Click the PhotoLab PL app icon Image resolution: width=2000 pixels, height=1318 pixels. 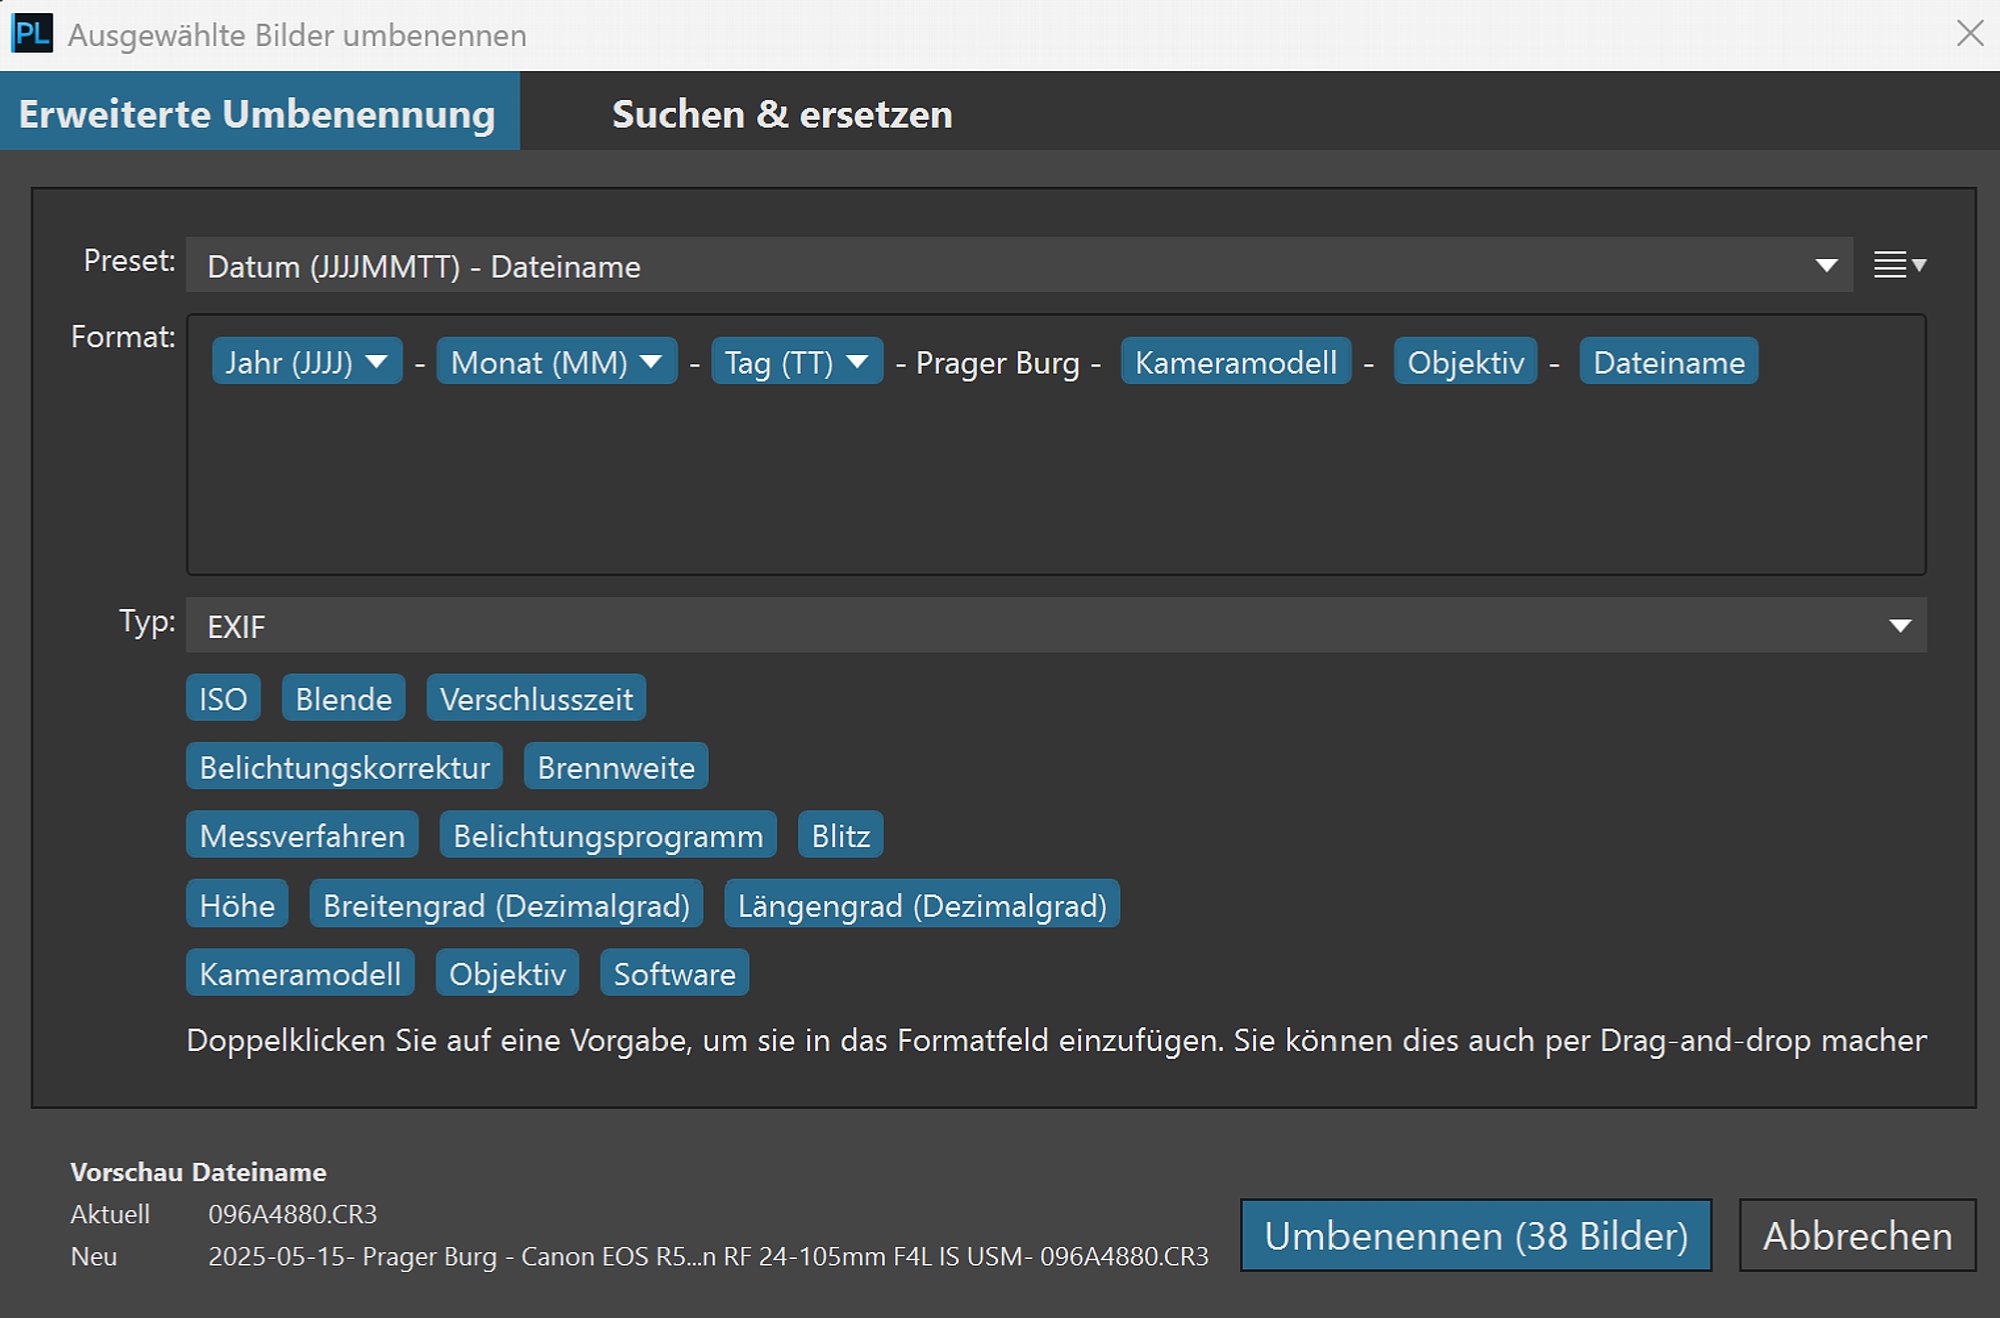click(31, 34)
